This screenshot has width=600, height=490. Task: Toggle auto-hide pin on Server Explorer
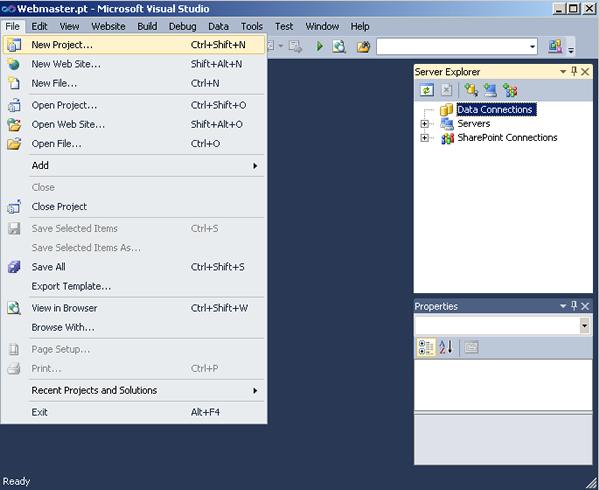(x=574, y=71)
